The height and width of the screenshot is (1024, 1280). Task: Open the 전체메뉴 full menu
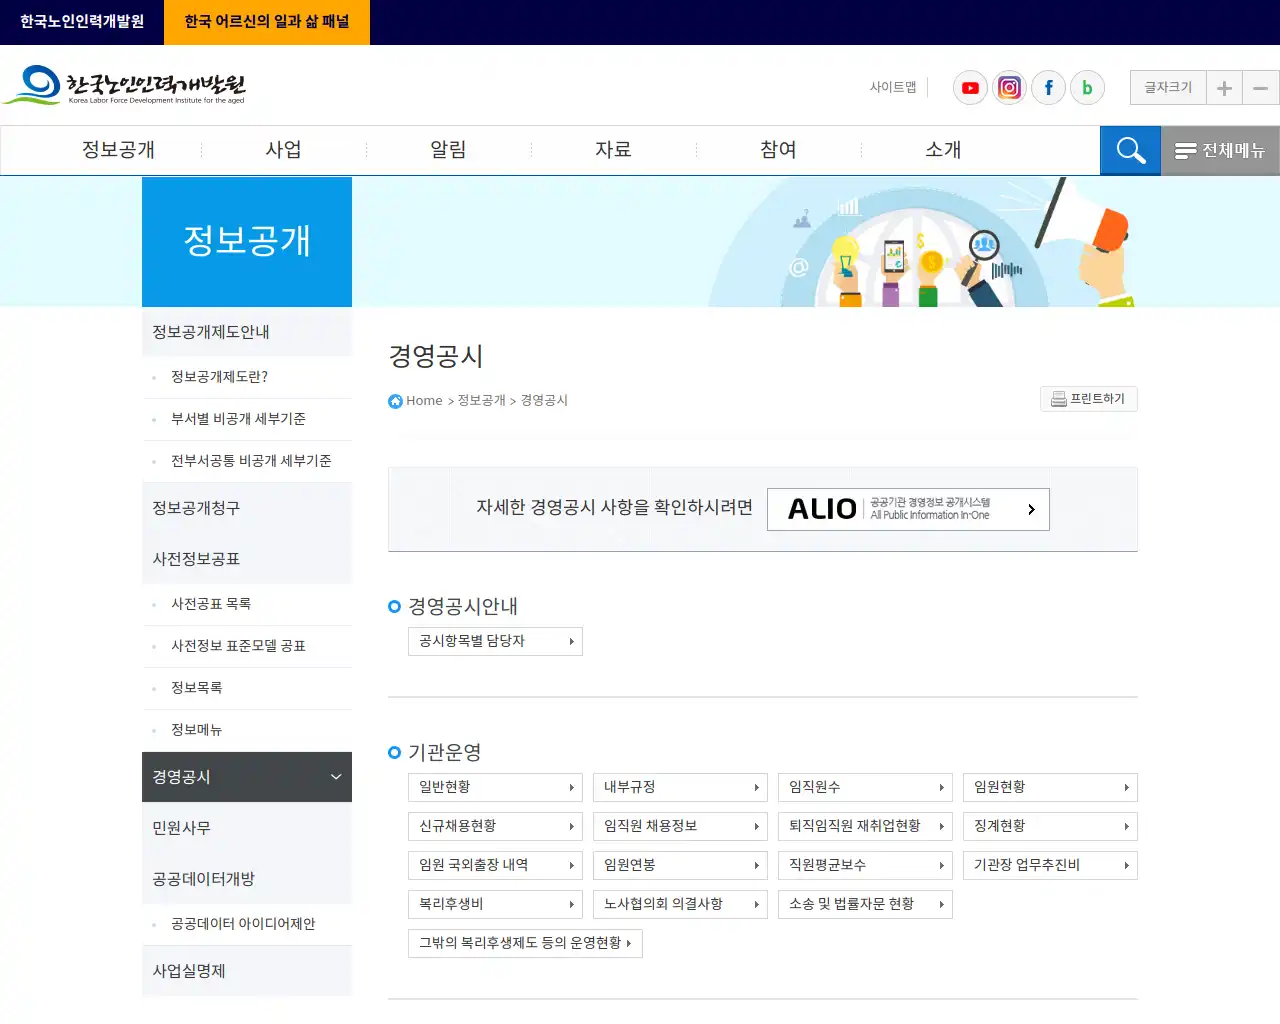tap(1220, 151)
